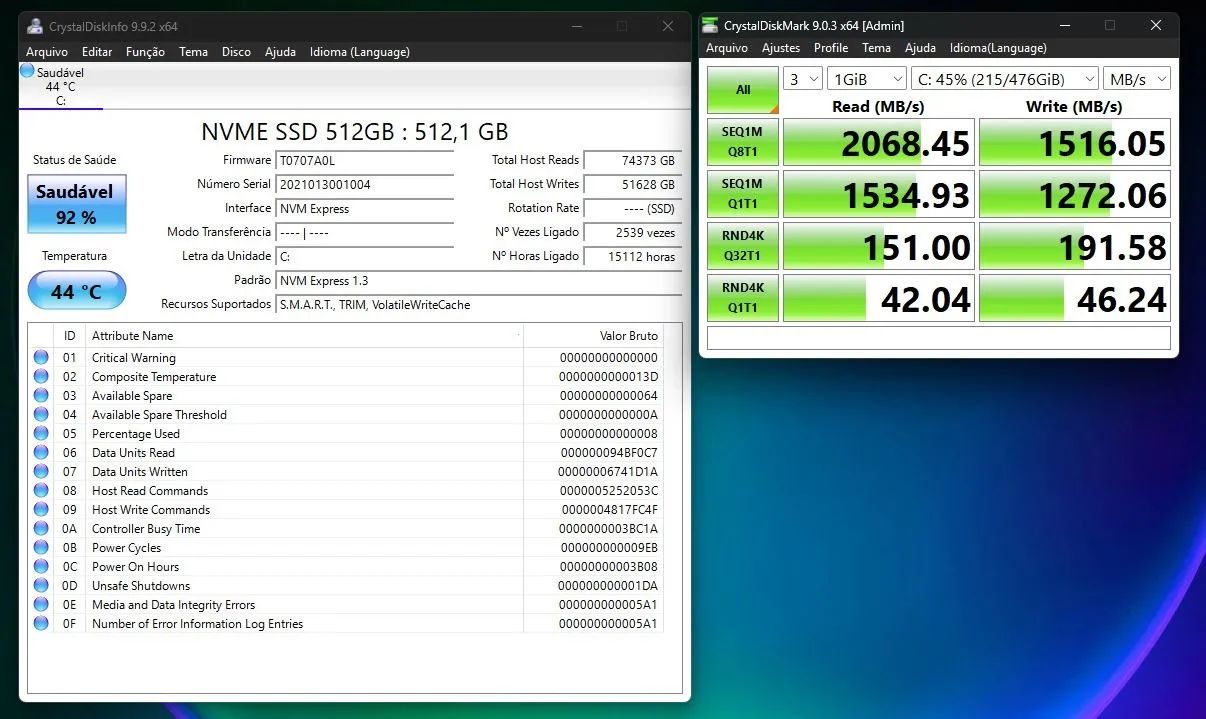
Task: Click the blue health orb on the Saudável disk tab
Action: [x=28, y=72]
